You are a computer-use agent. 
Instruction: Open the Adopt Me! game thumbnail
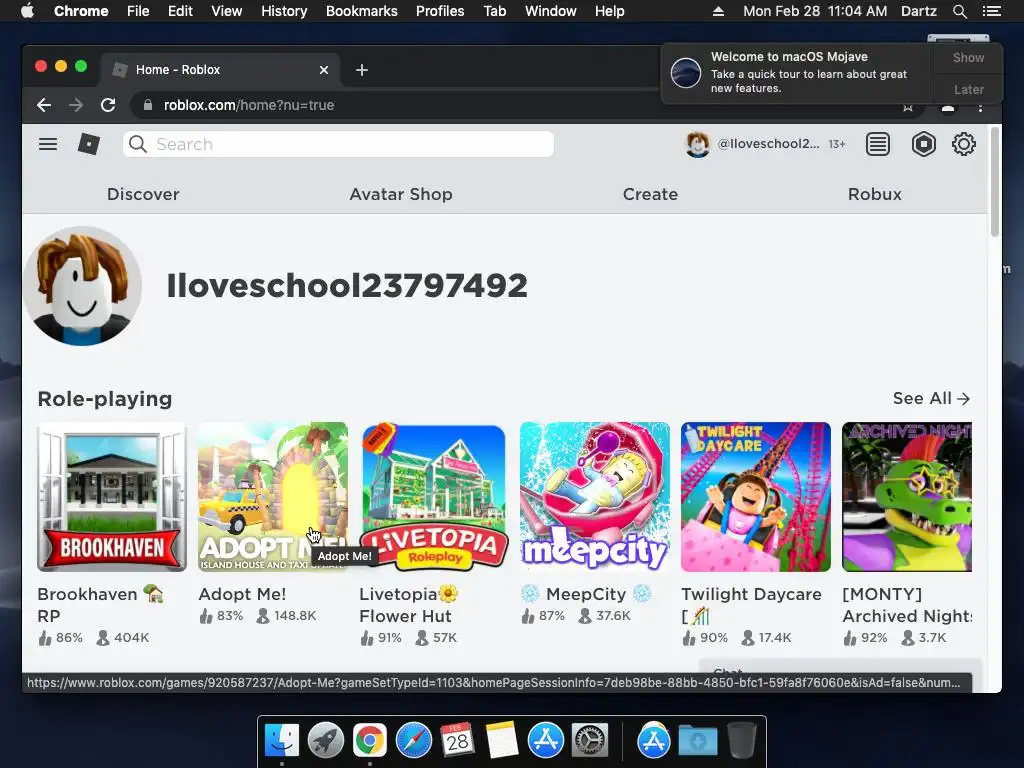[273, 497]
